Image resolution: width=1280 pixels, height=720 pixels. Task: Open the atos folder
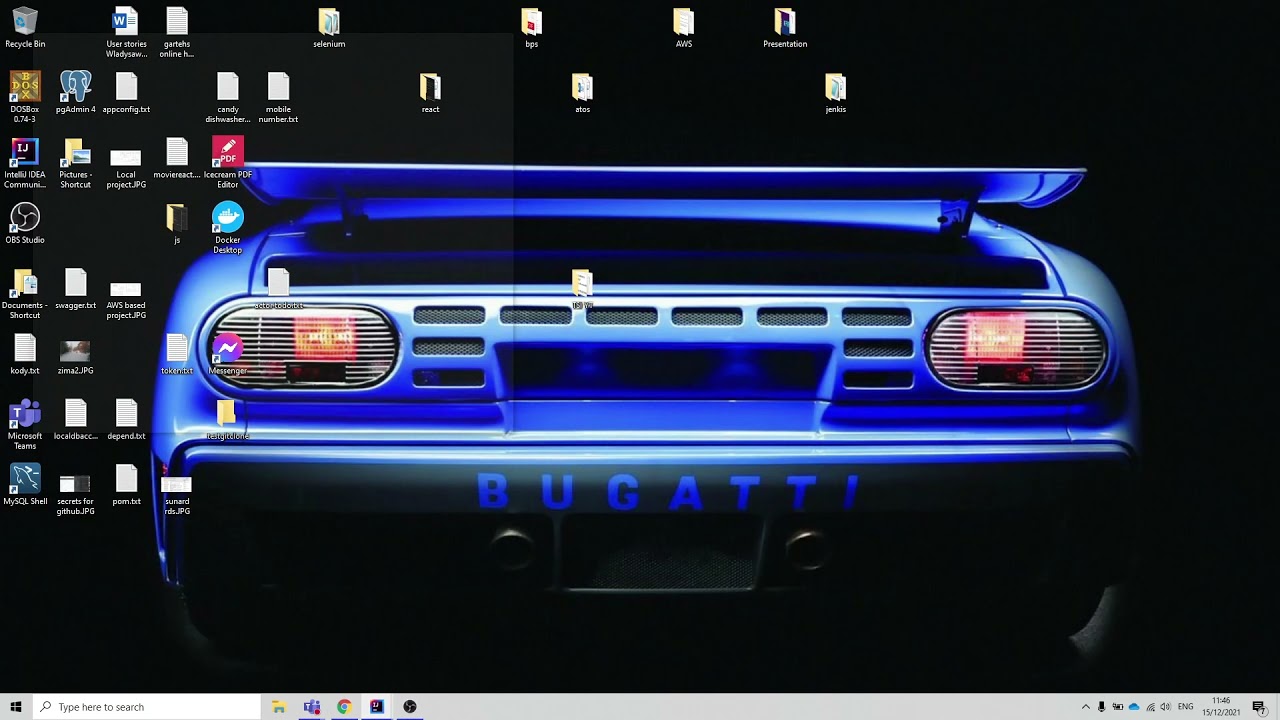click(583, 93)
